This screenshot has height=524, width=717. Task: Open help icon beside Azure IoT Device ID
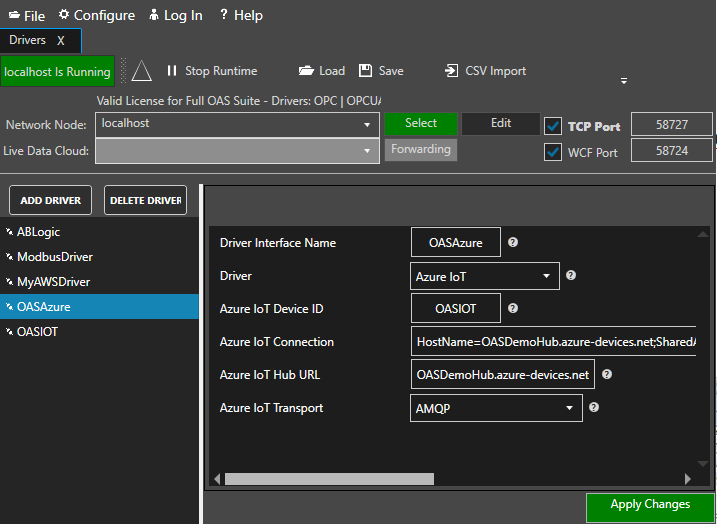click(513, 309)
